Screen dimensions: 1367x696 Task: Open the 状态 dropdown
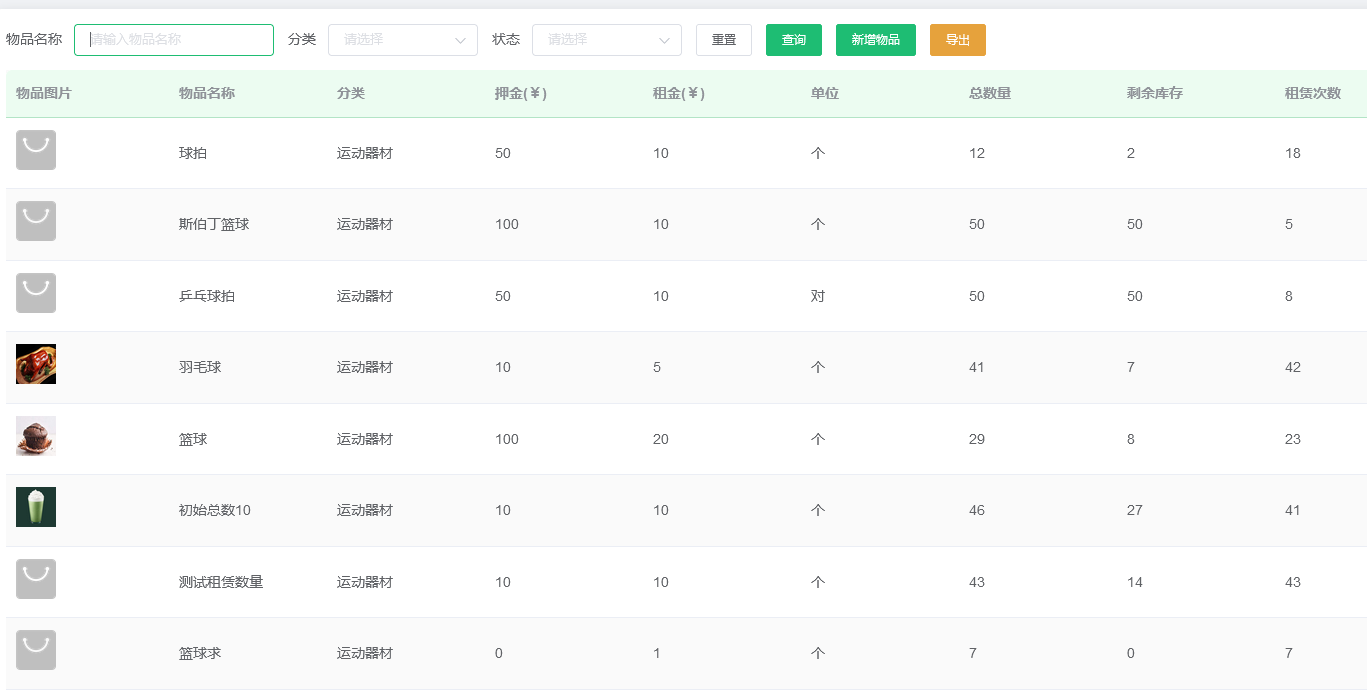(606, 40)
